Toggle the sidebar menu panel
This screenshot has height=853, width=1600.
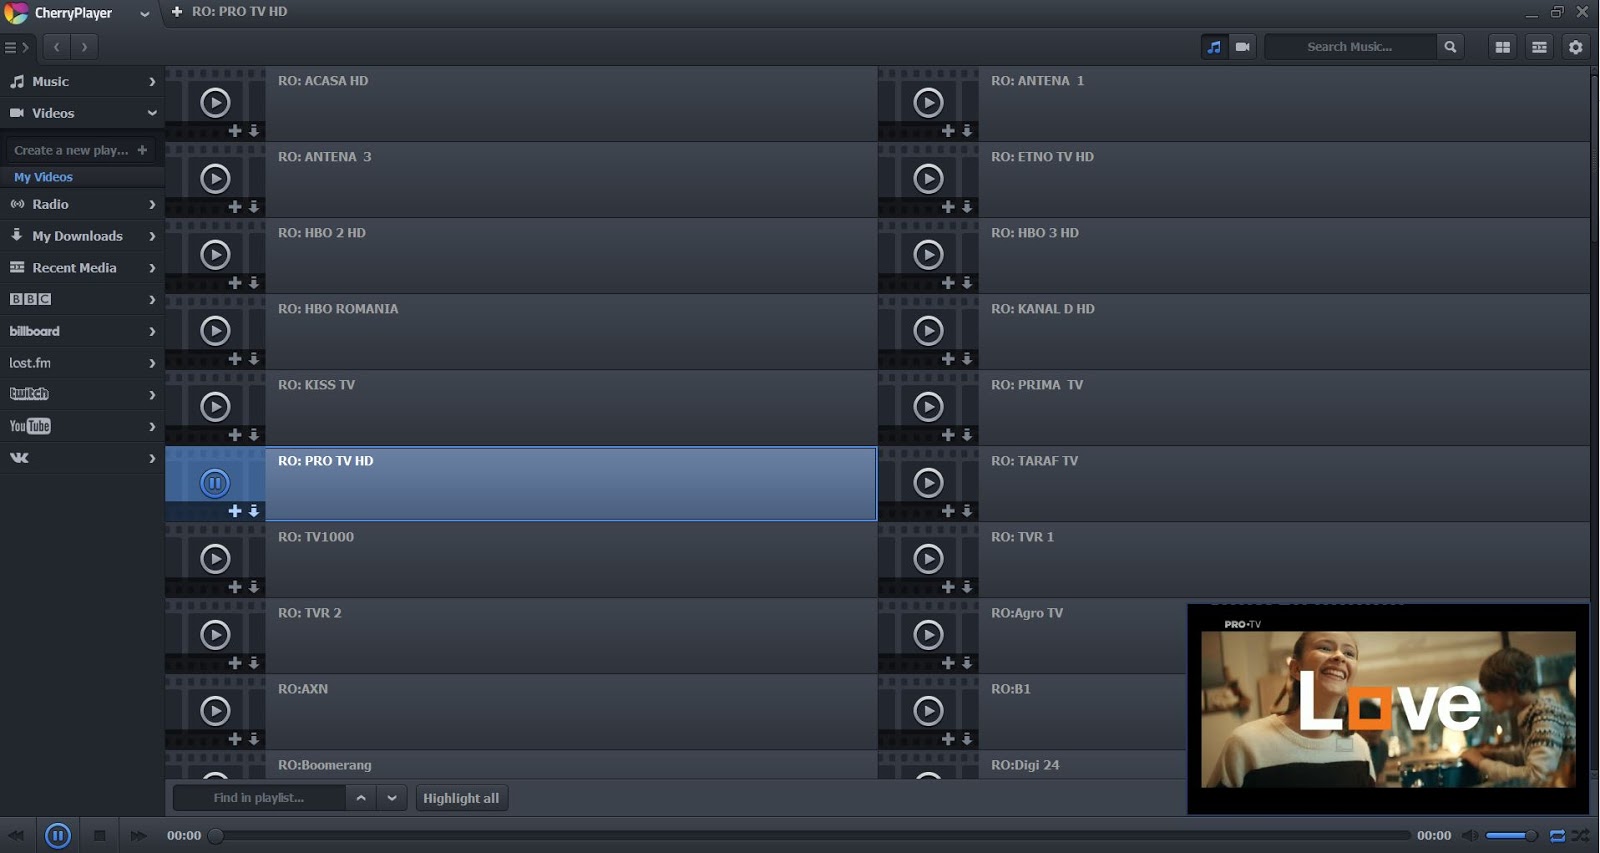16,47
